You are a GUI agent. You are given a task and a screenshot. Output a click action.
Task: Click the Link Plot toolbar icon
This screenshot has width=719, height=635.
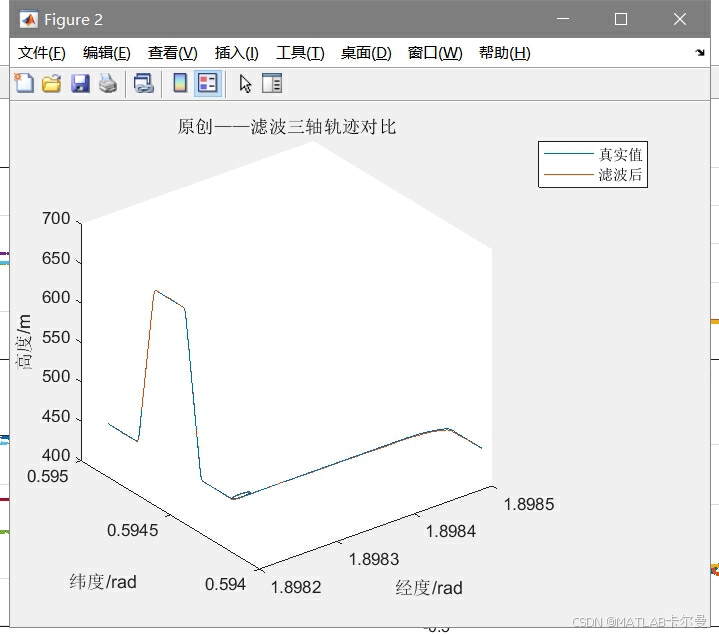click(144, 83)
